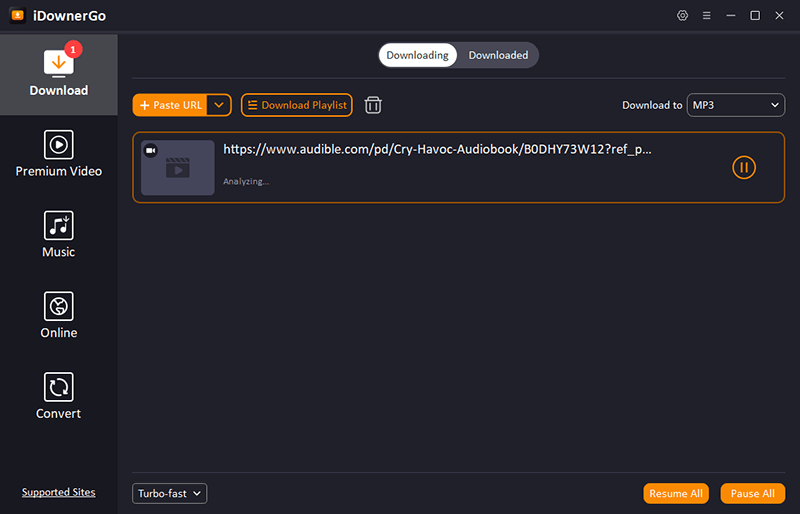Switch to the Downloading tab
The image size is (800, 514).
pyautogui.click(x=417, y=55)
